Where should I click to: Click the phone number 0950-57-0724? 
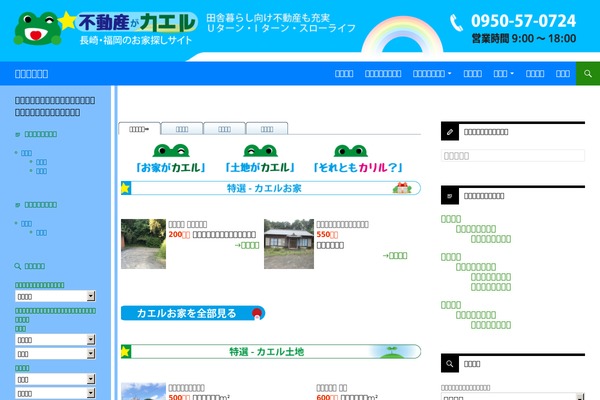coord(523,21)
